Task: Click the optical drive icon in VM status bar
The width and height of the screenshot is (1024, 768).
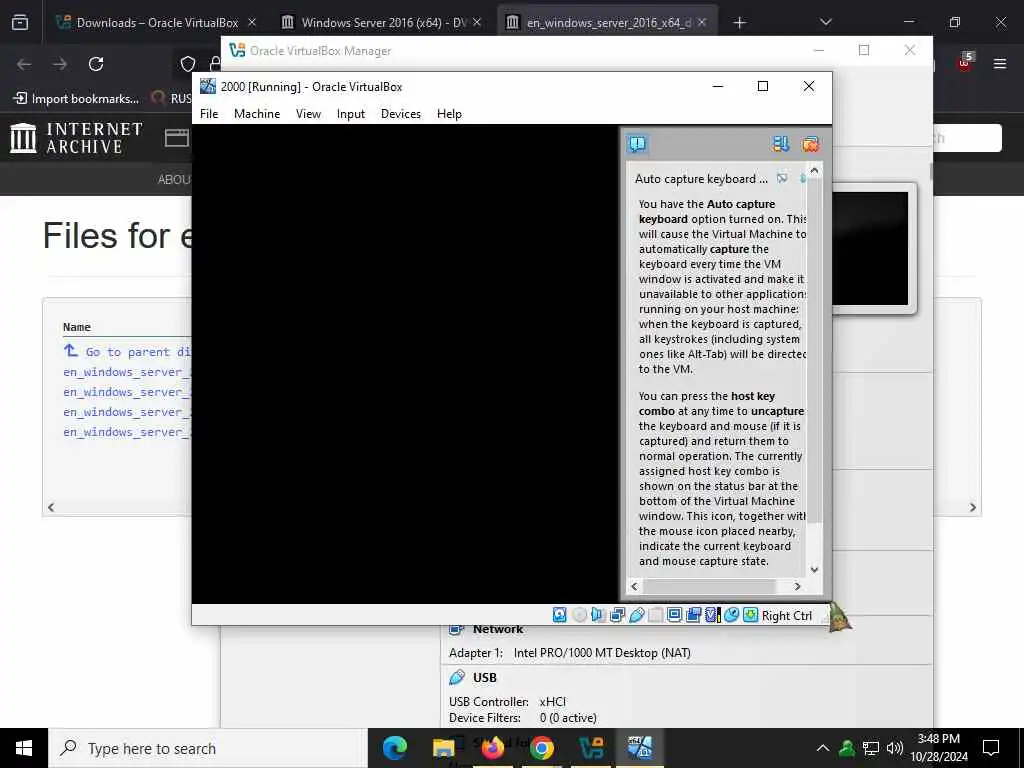Action: point(579,615)
